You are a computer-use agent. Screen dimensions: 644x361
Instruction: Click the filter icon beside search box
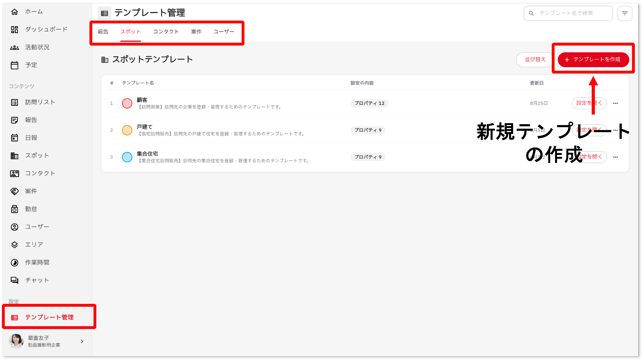625,13
